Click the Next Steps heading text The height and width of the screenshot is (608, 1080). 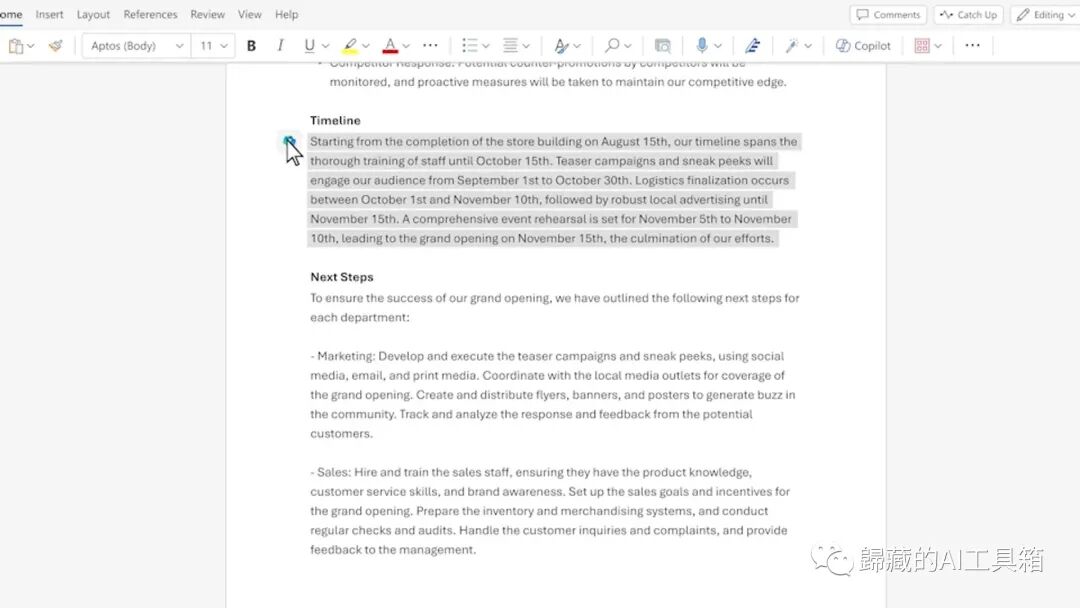click(x=342, y=277)
